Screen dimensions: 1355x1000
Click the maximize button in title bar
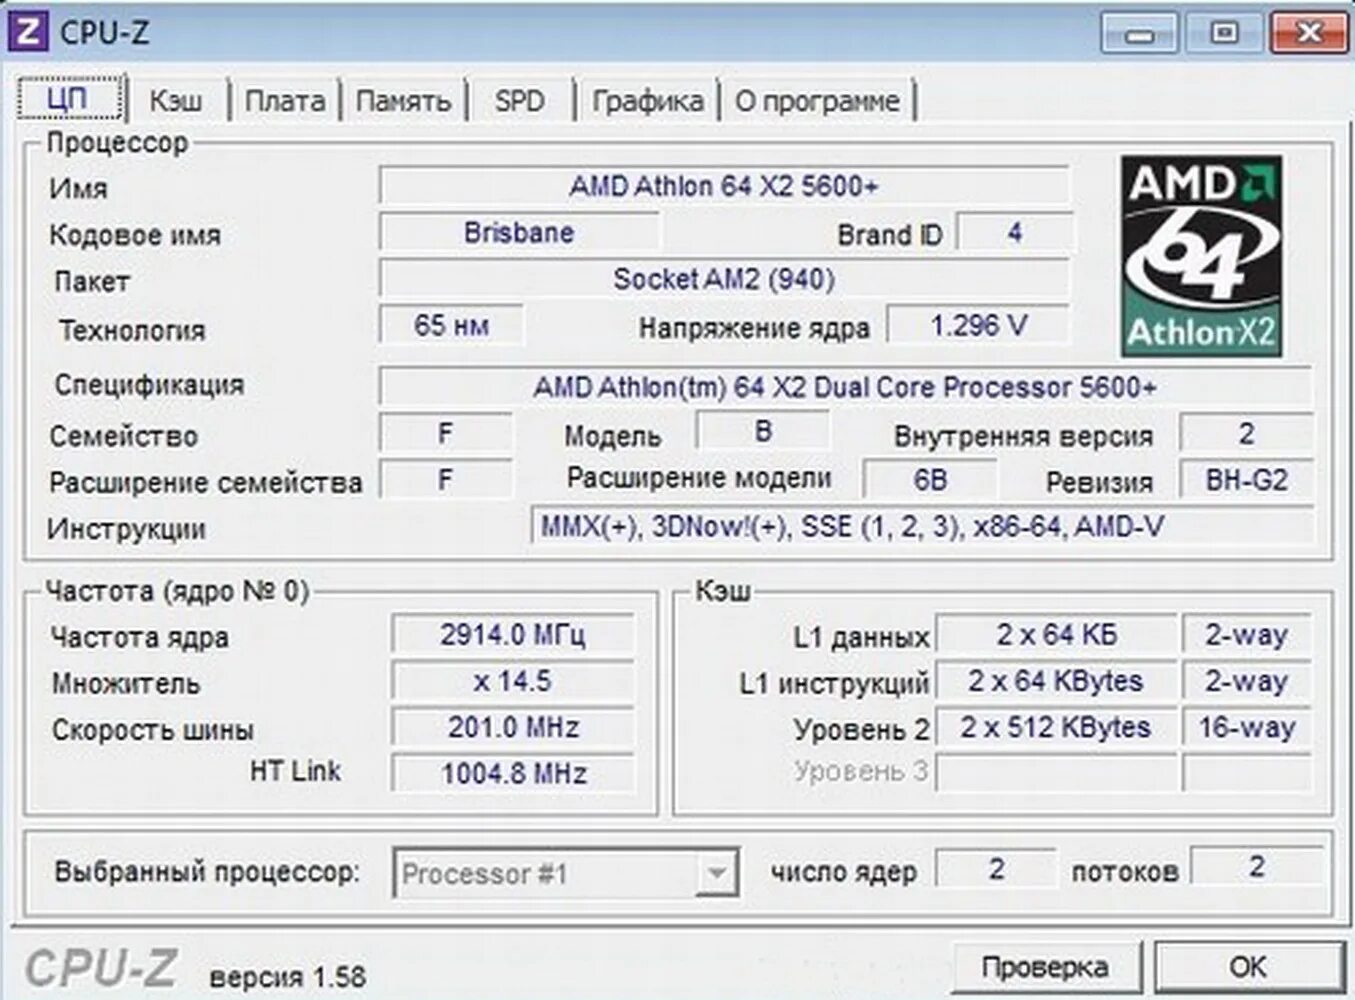(x=1224, y=34)
